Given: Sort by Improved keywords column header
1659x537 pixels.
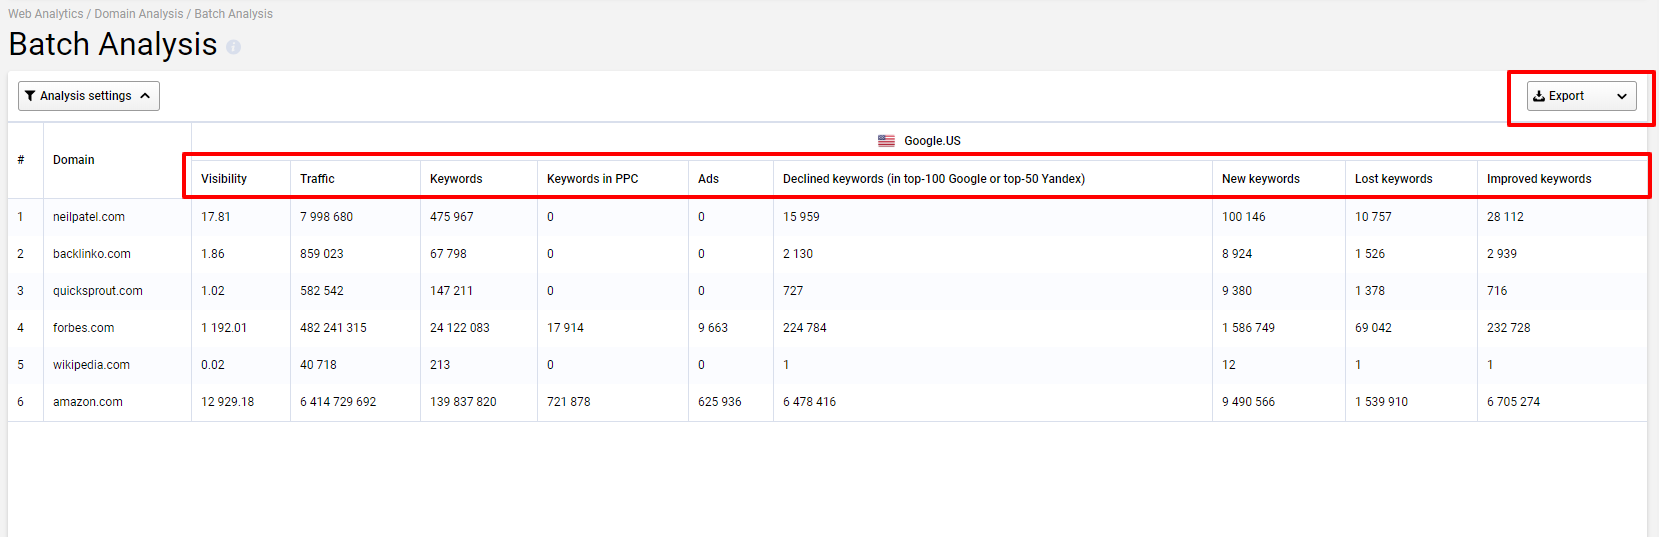Looking at the screenshot, I should pos(1539,179).
